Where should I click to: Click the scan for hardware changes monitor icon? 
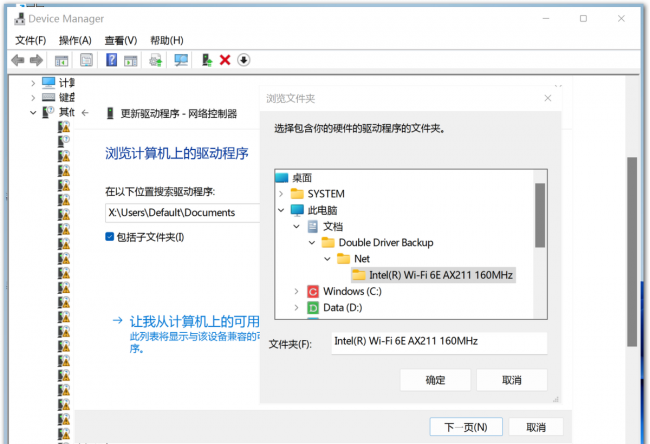(x=181, y=61)
